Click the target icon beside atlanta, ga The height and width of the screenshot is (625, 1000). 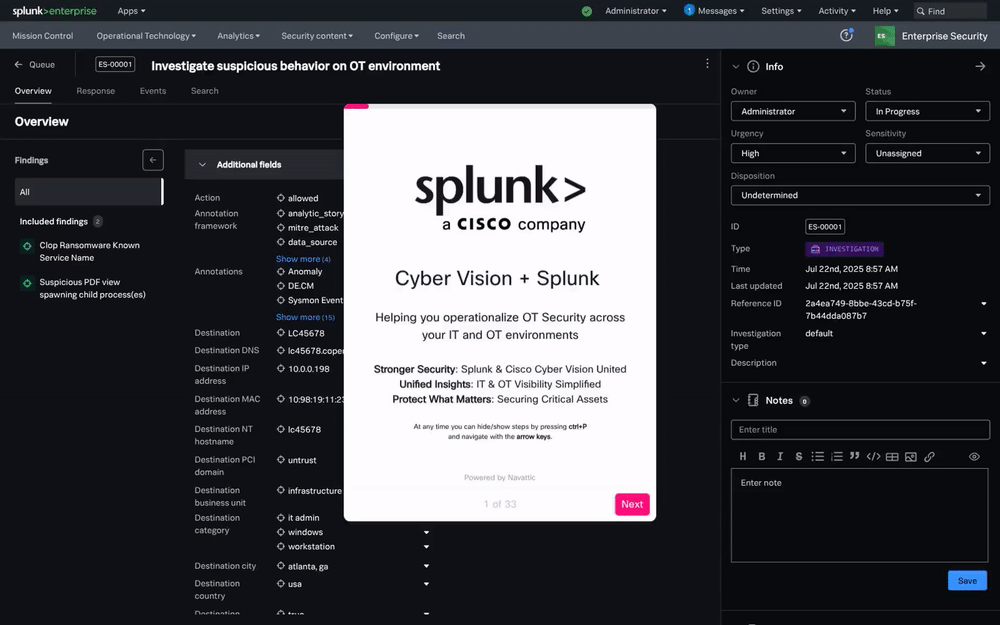281,566
